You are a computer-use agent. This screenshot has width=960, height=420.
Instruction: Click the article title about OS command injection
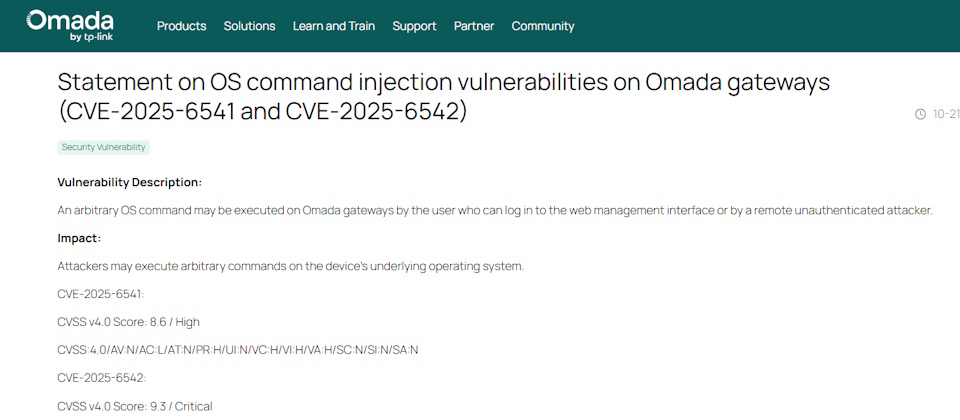coord(444,96)
